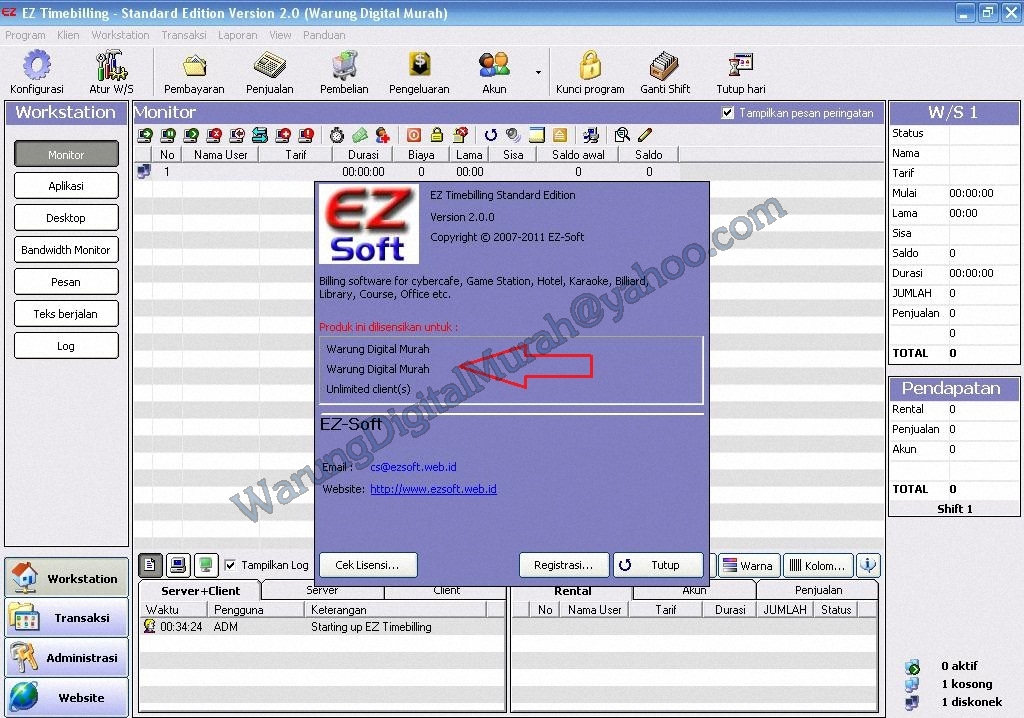Click the blue circular restart arrow in Monitor toolbar

click(x=490, y=135)
